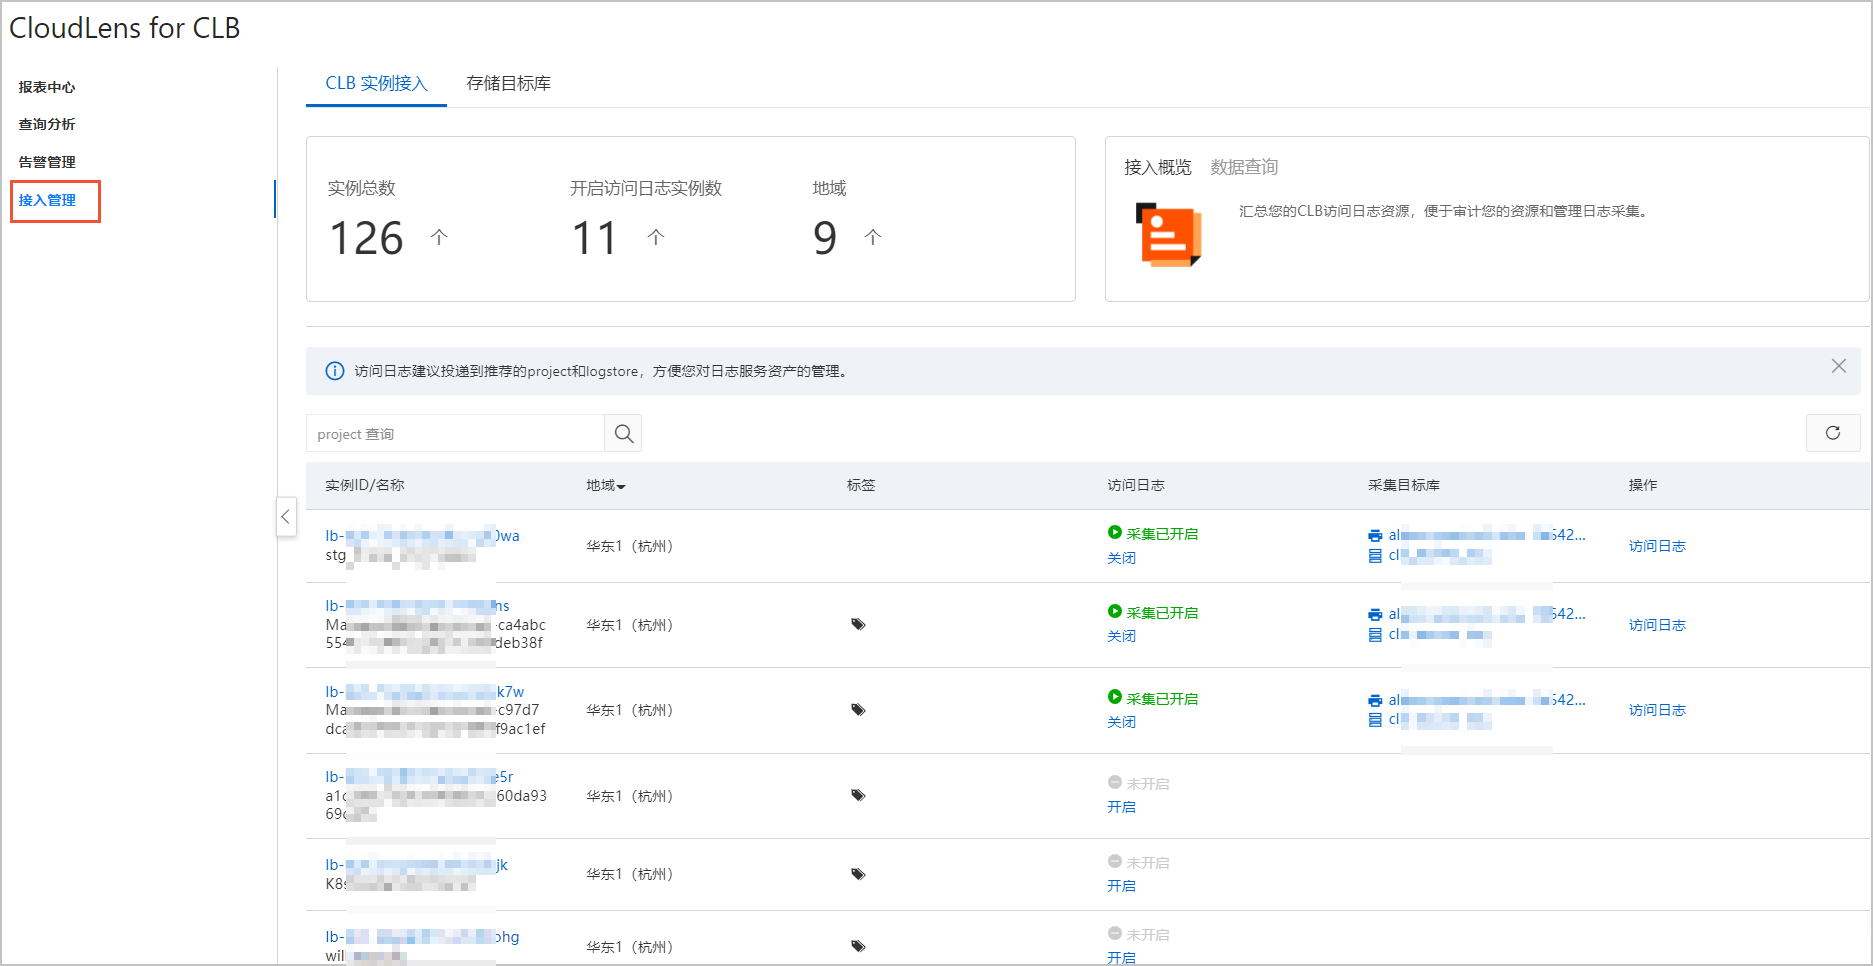Click the 126 total instances value

pyautogui.click(x=367, y=238)
